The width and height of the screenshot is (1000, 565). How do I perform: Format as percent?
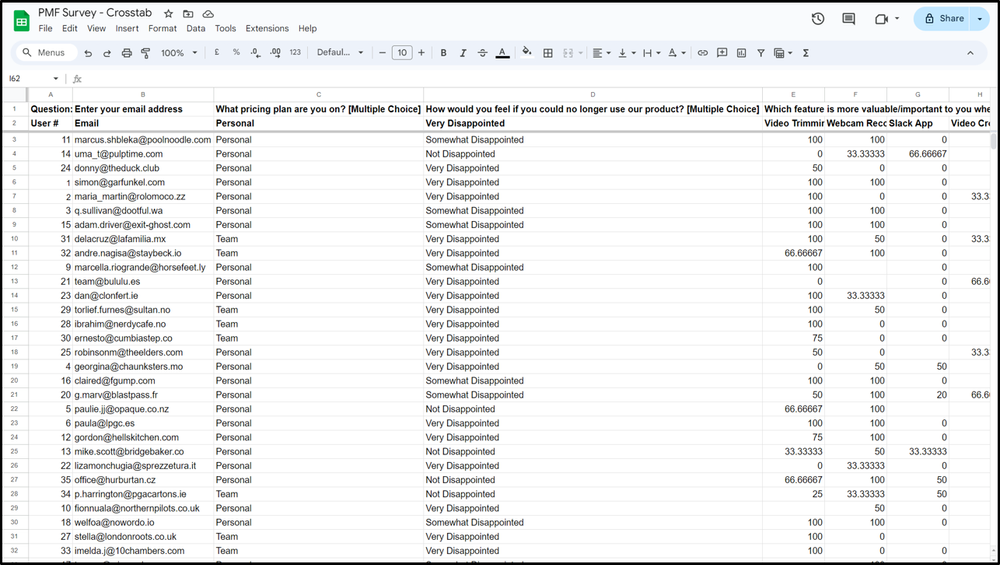click(x=236, y=52)
